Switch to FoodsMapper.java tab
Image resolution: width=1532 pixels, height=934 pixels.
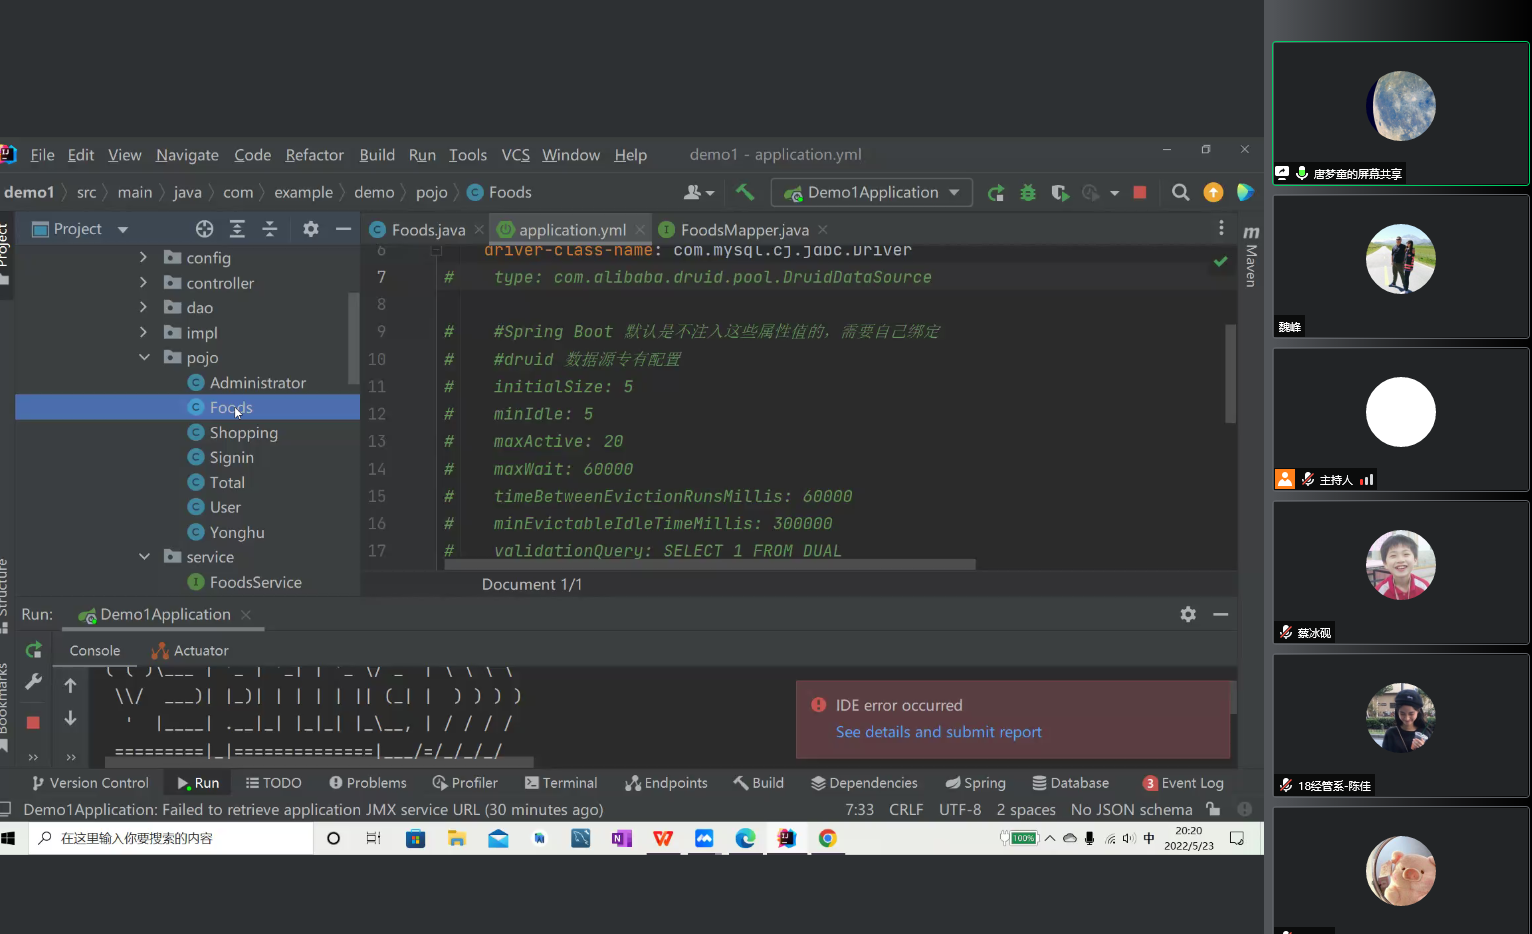pos(745,229)
